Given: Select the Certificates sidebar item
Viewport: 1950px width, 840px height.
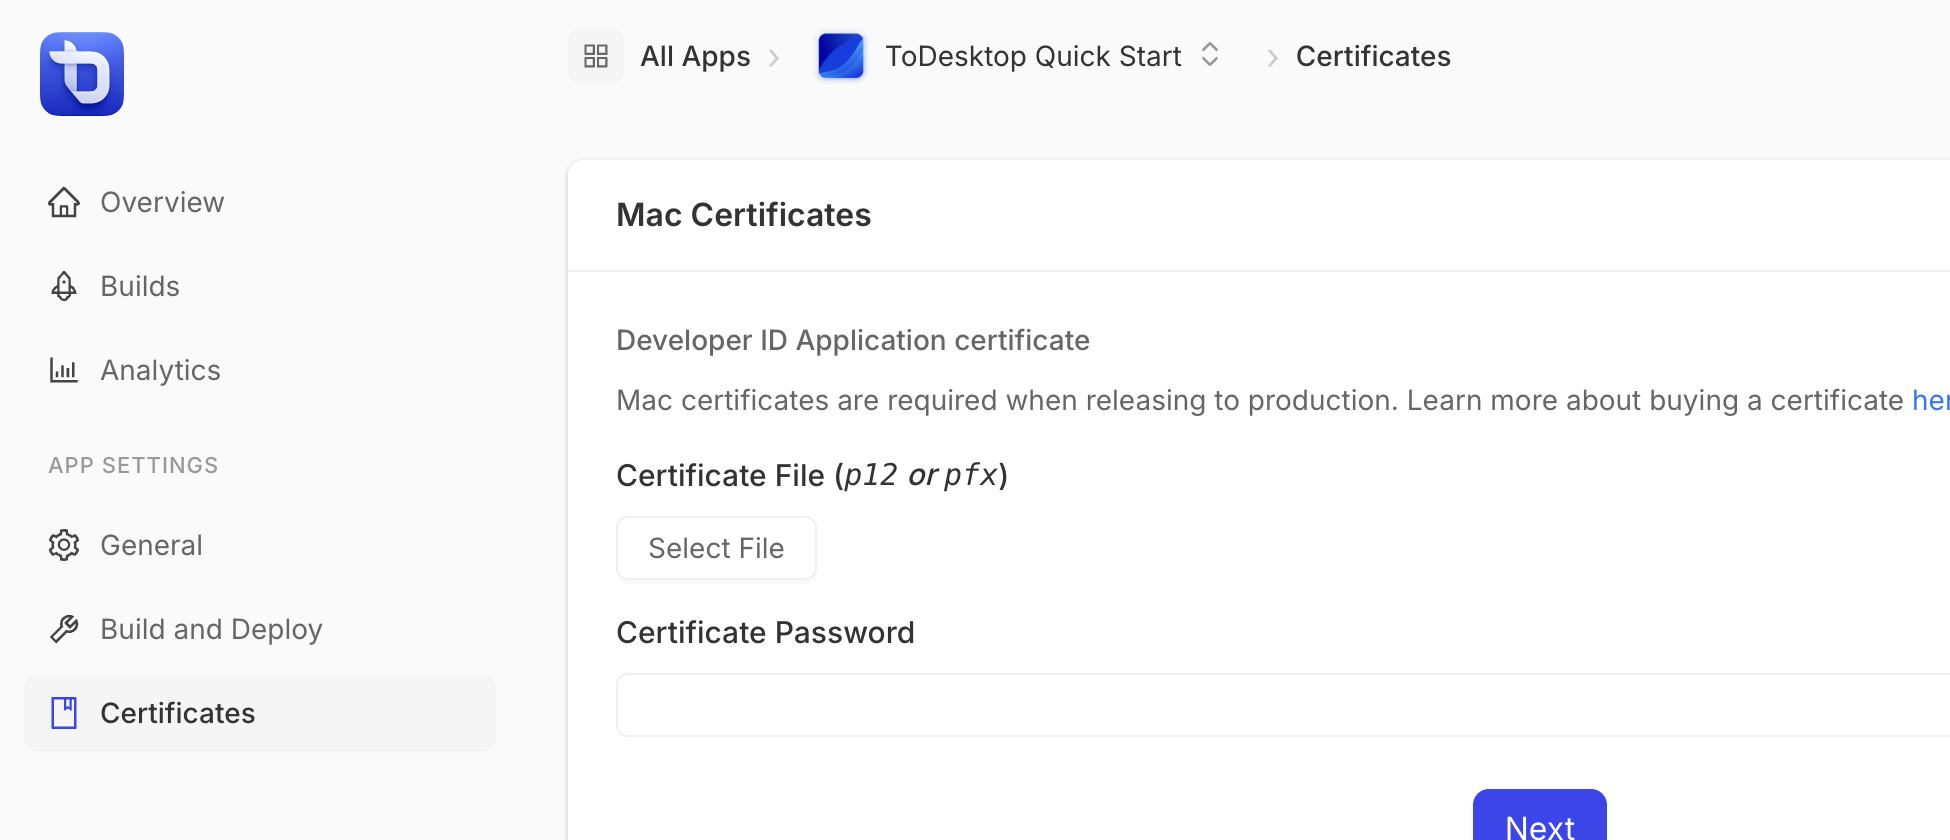Looking at the screenshot, I should (260, 713).
